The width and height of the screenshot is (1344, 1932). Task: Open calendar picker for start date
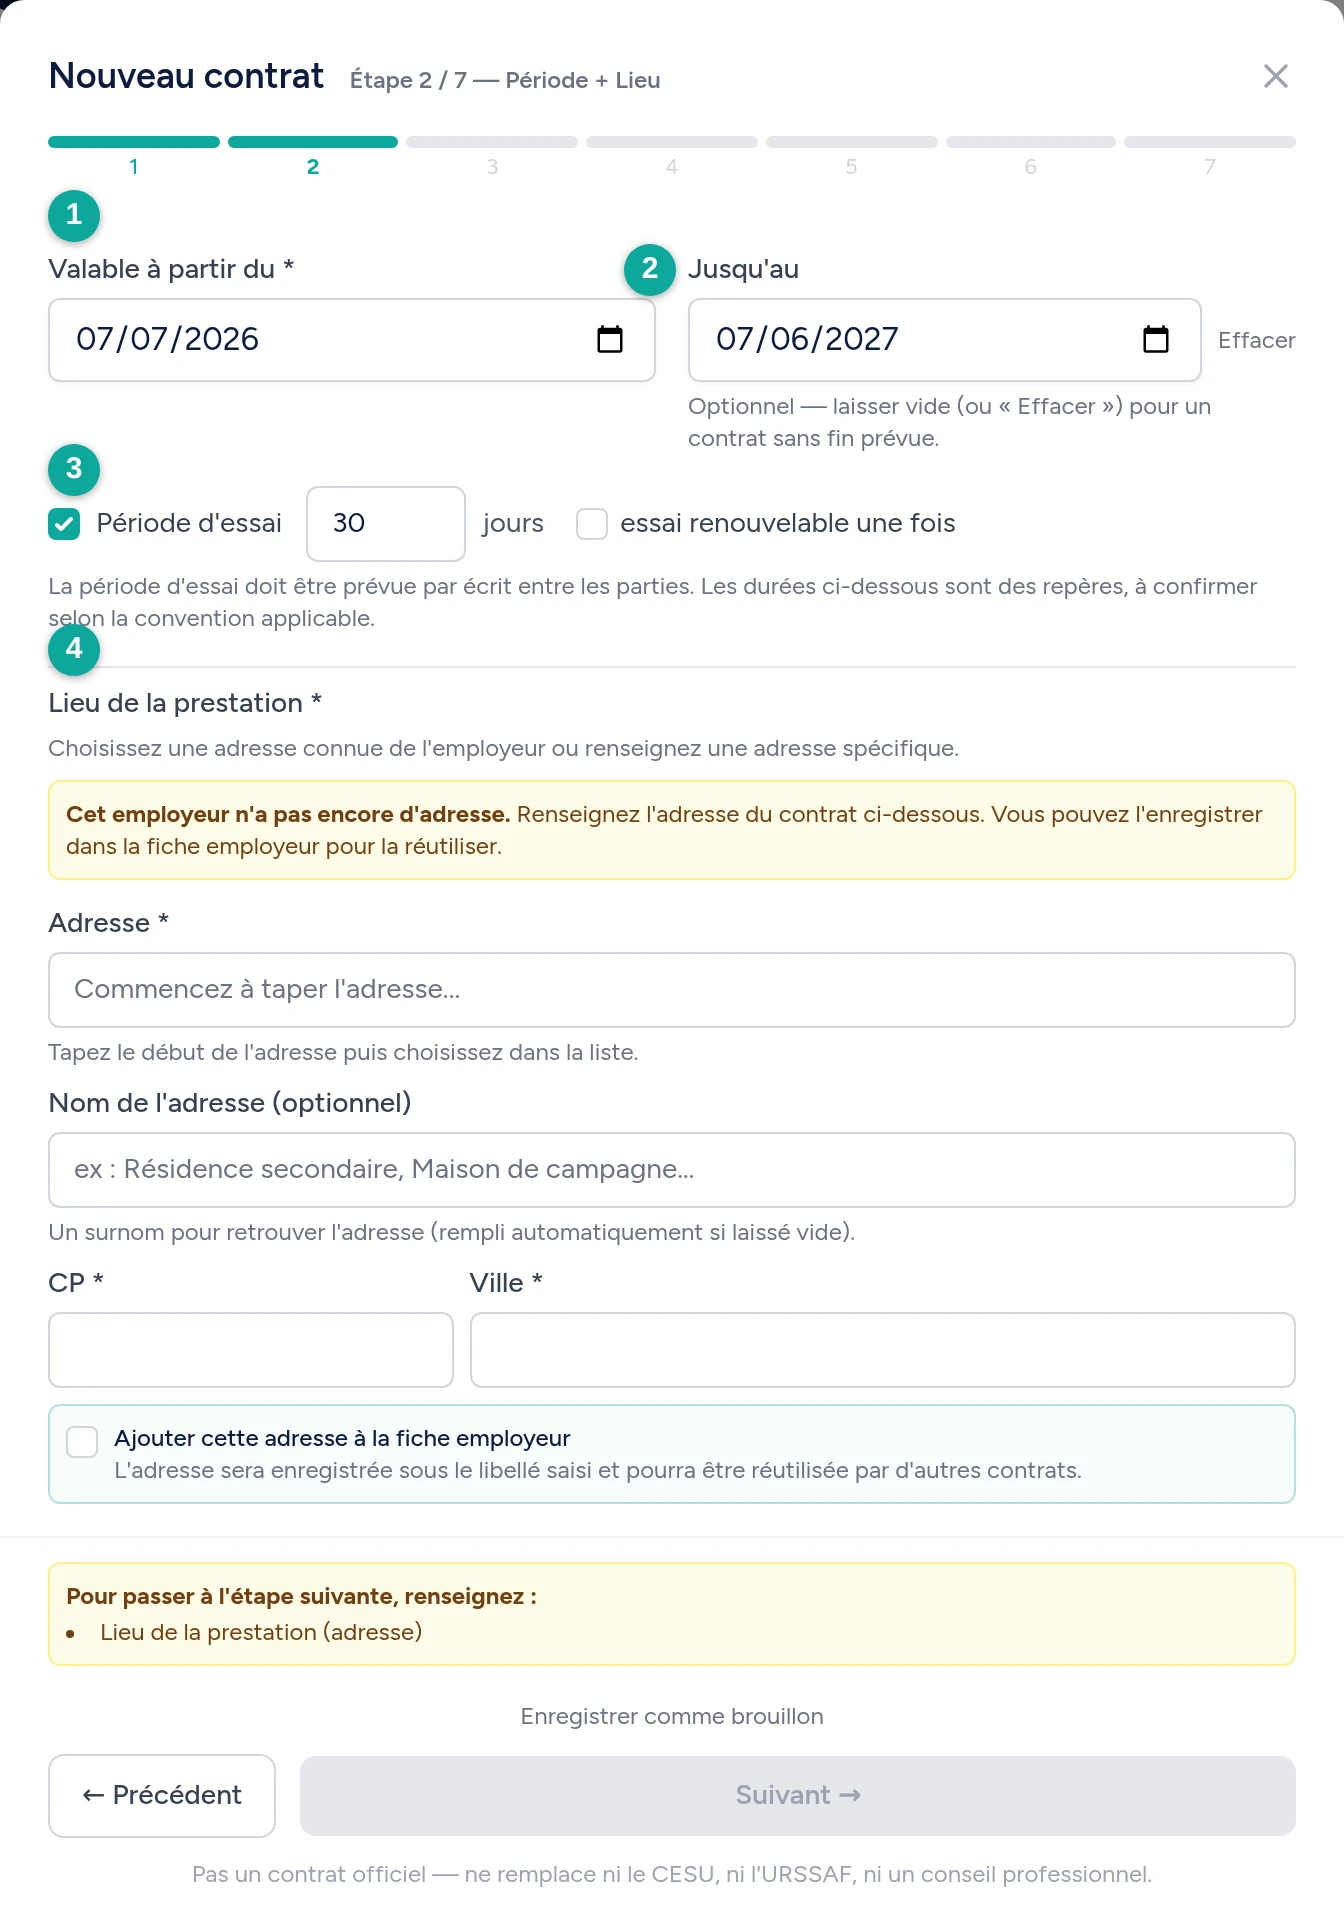point(610,340)
